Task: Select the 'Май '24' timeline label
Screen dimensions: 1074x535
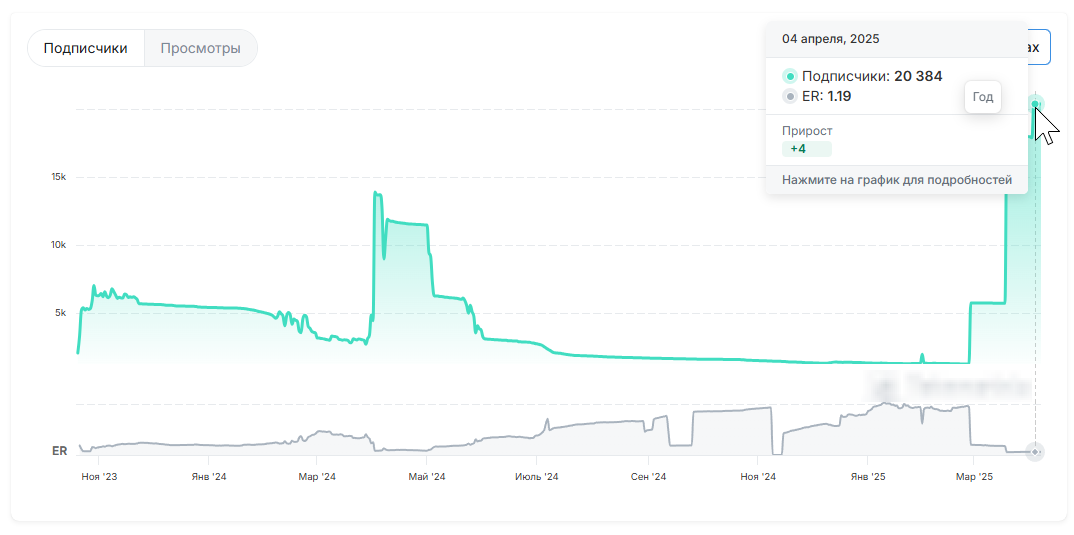Action: tap(426, 477)
